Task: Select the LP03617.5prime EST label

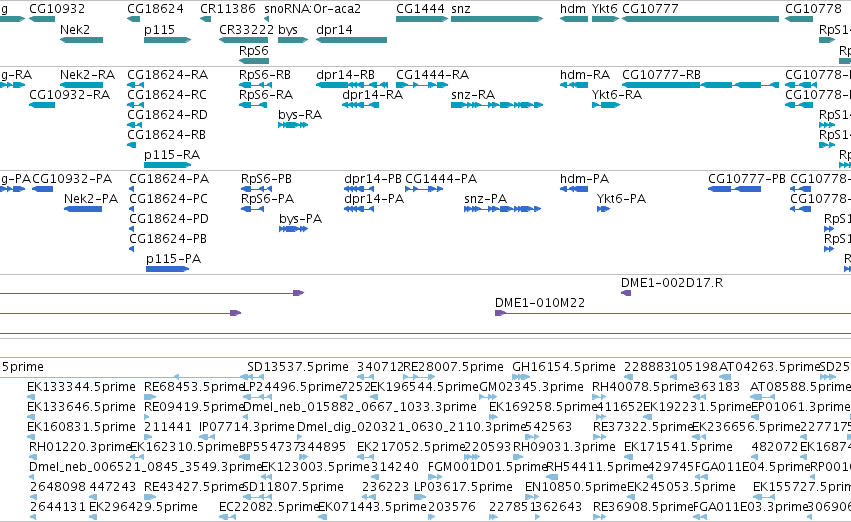Action: [463, 487]
